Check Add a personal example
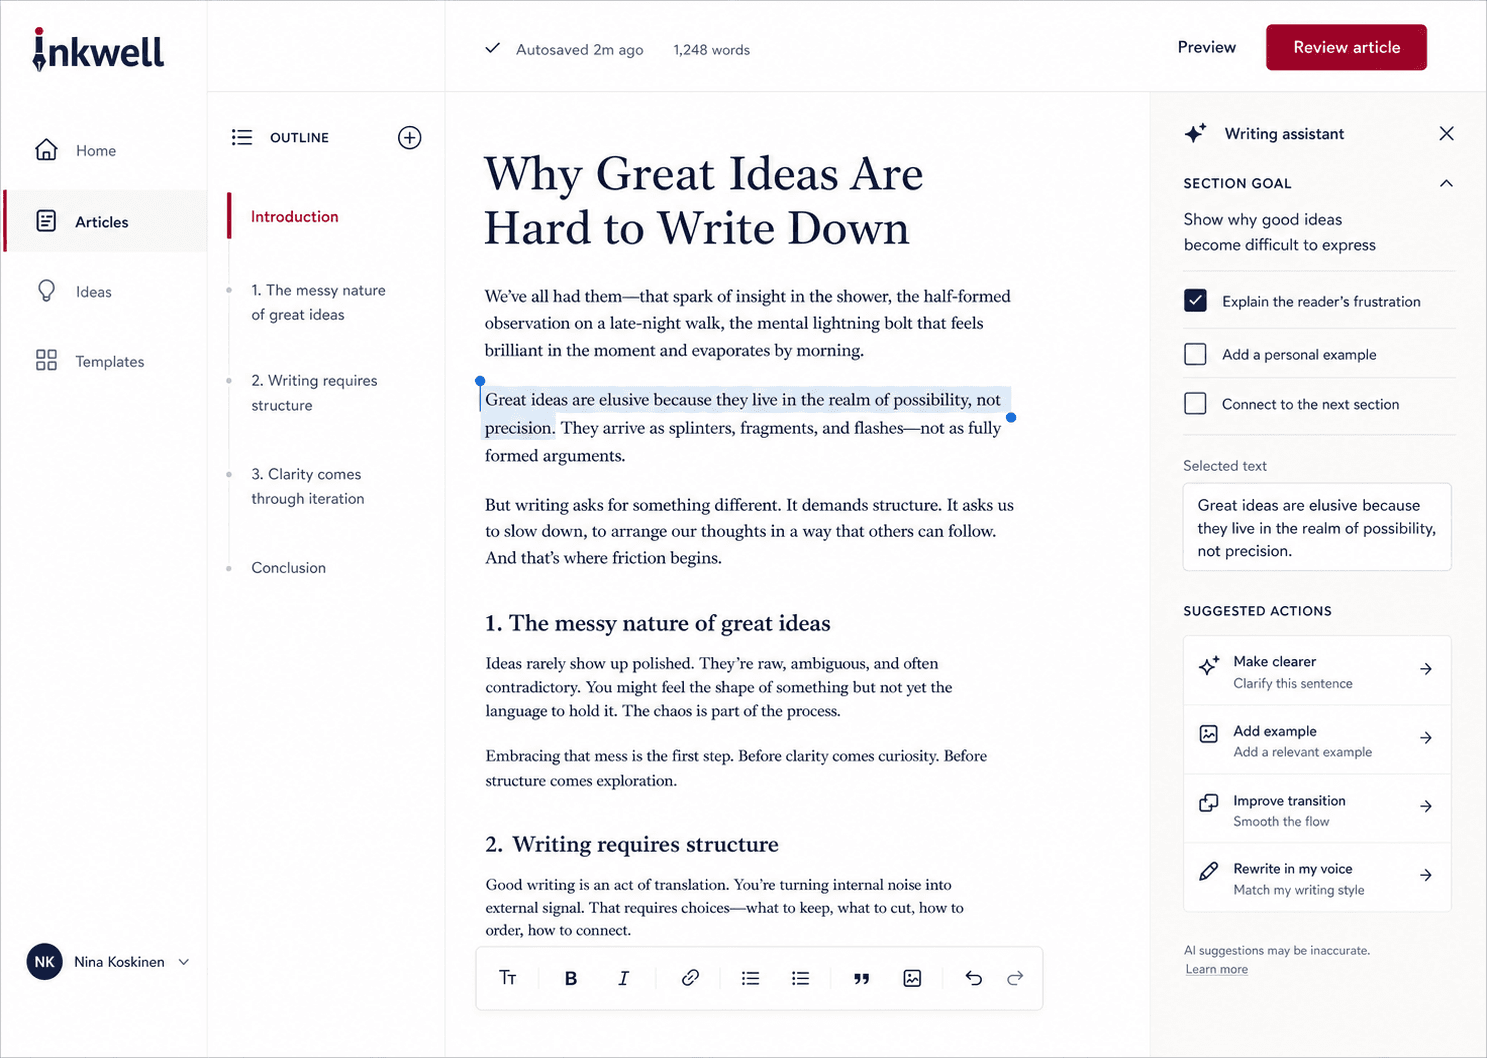This screenshot has width=1487, height=1058. click(x=1195, y=354)
